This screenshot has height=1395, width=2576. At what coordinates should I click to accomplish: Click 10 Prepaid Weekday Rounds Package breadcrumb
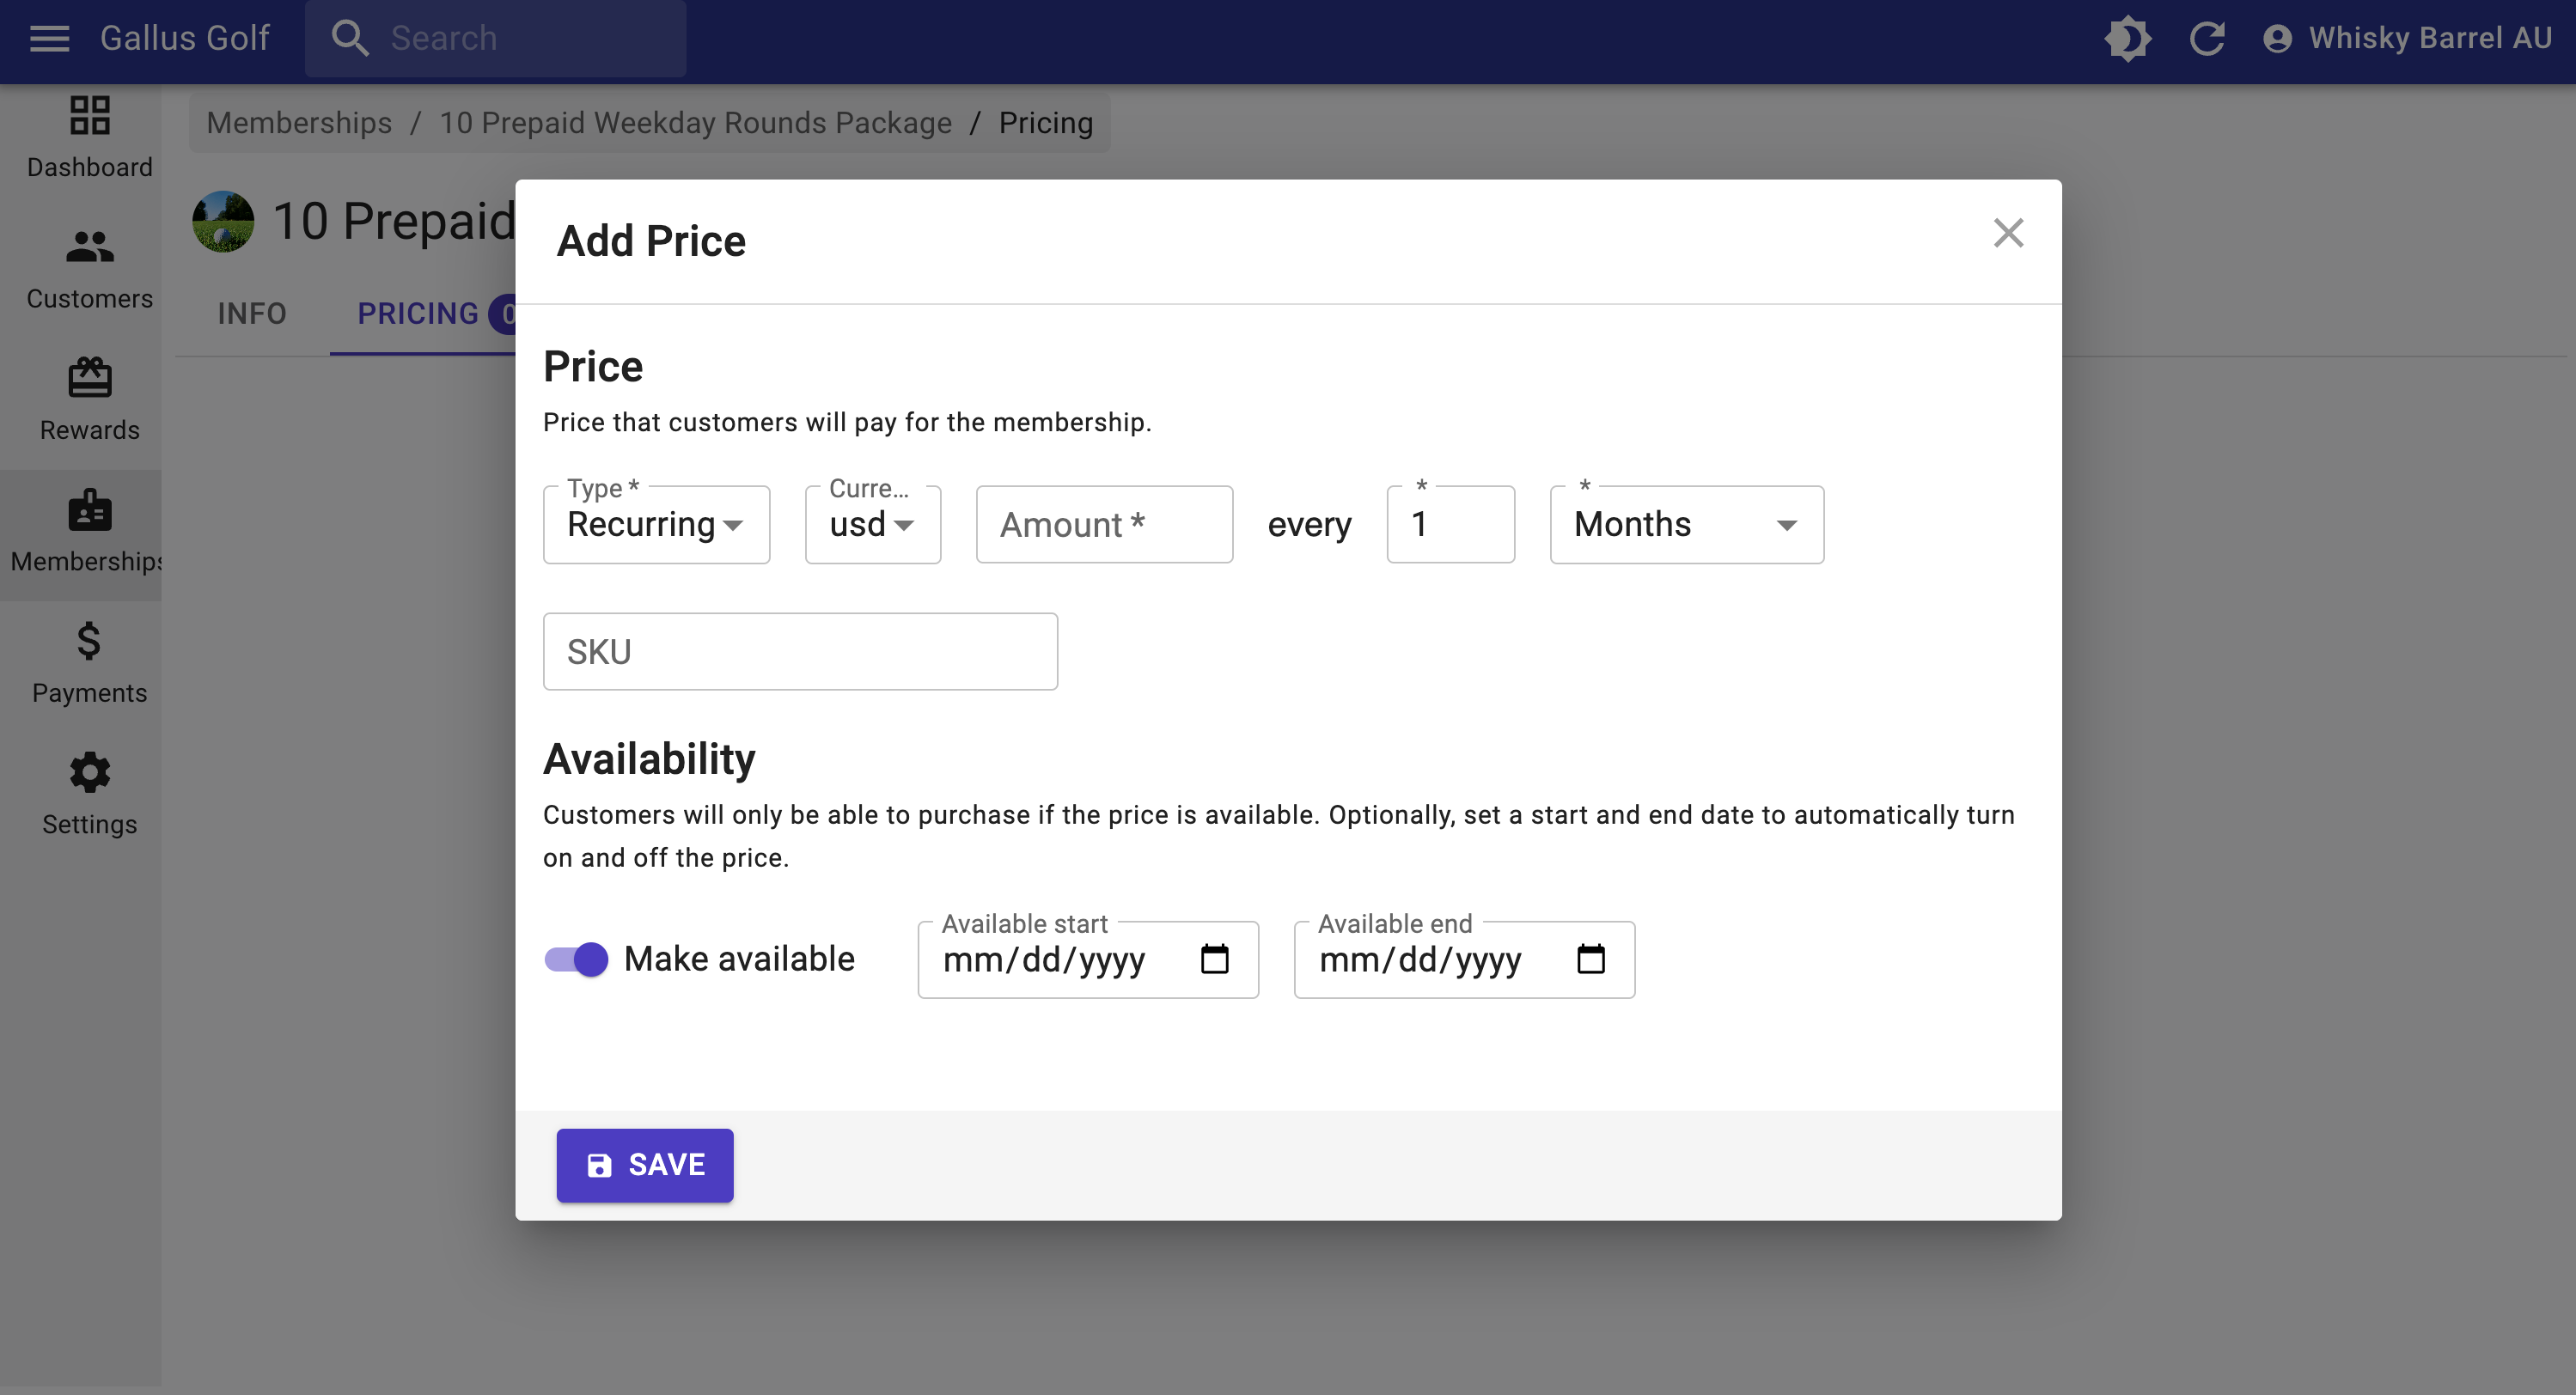(x=695, y=123)
